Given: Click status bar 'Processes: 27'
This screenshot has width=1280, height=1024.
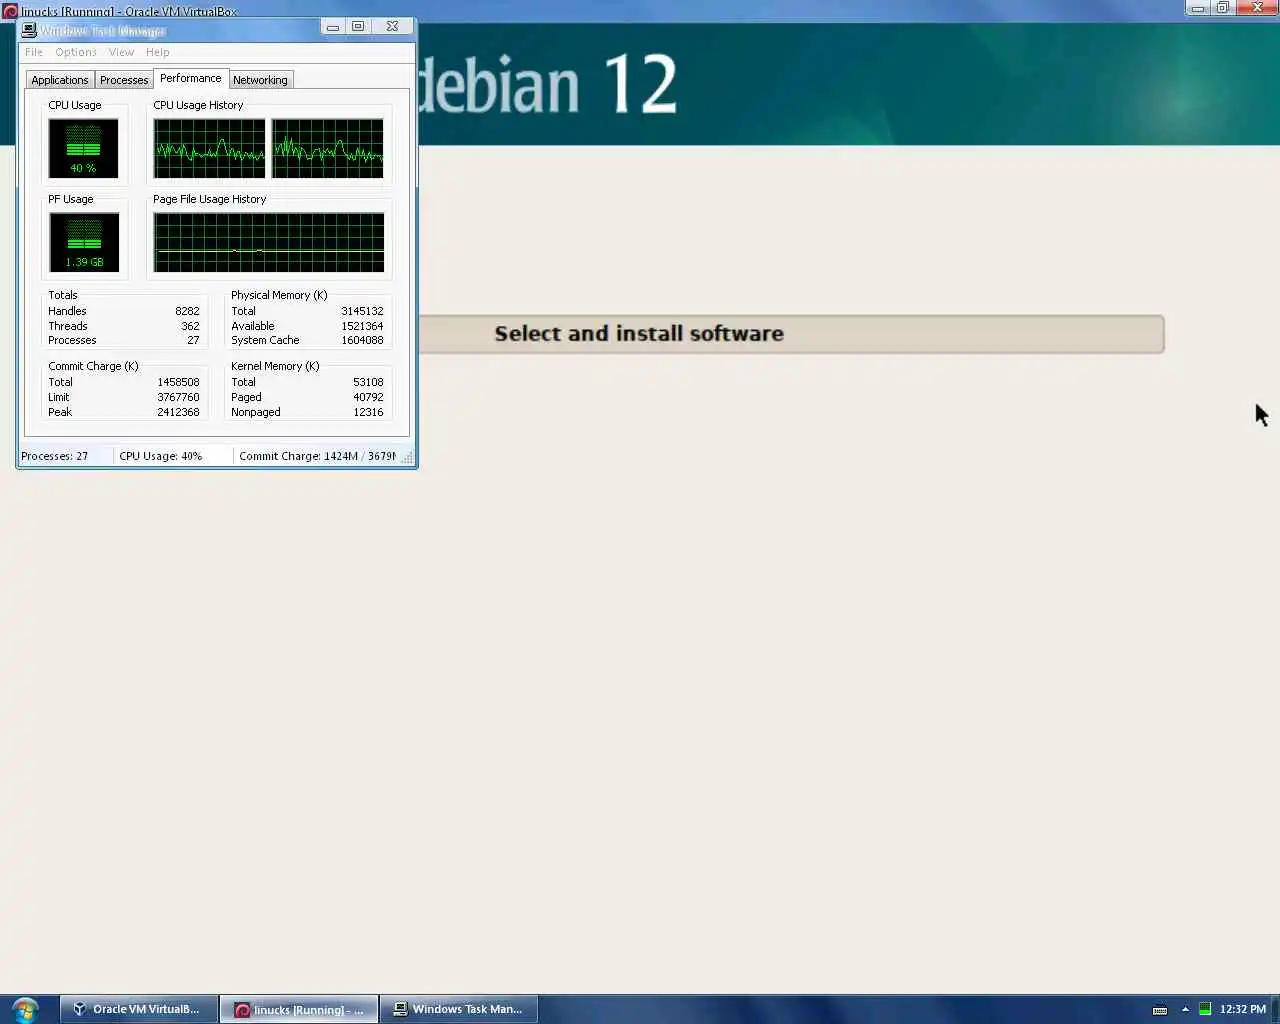Looking at the screenshot, I should 55,456.
